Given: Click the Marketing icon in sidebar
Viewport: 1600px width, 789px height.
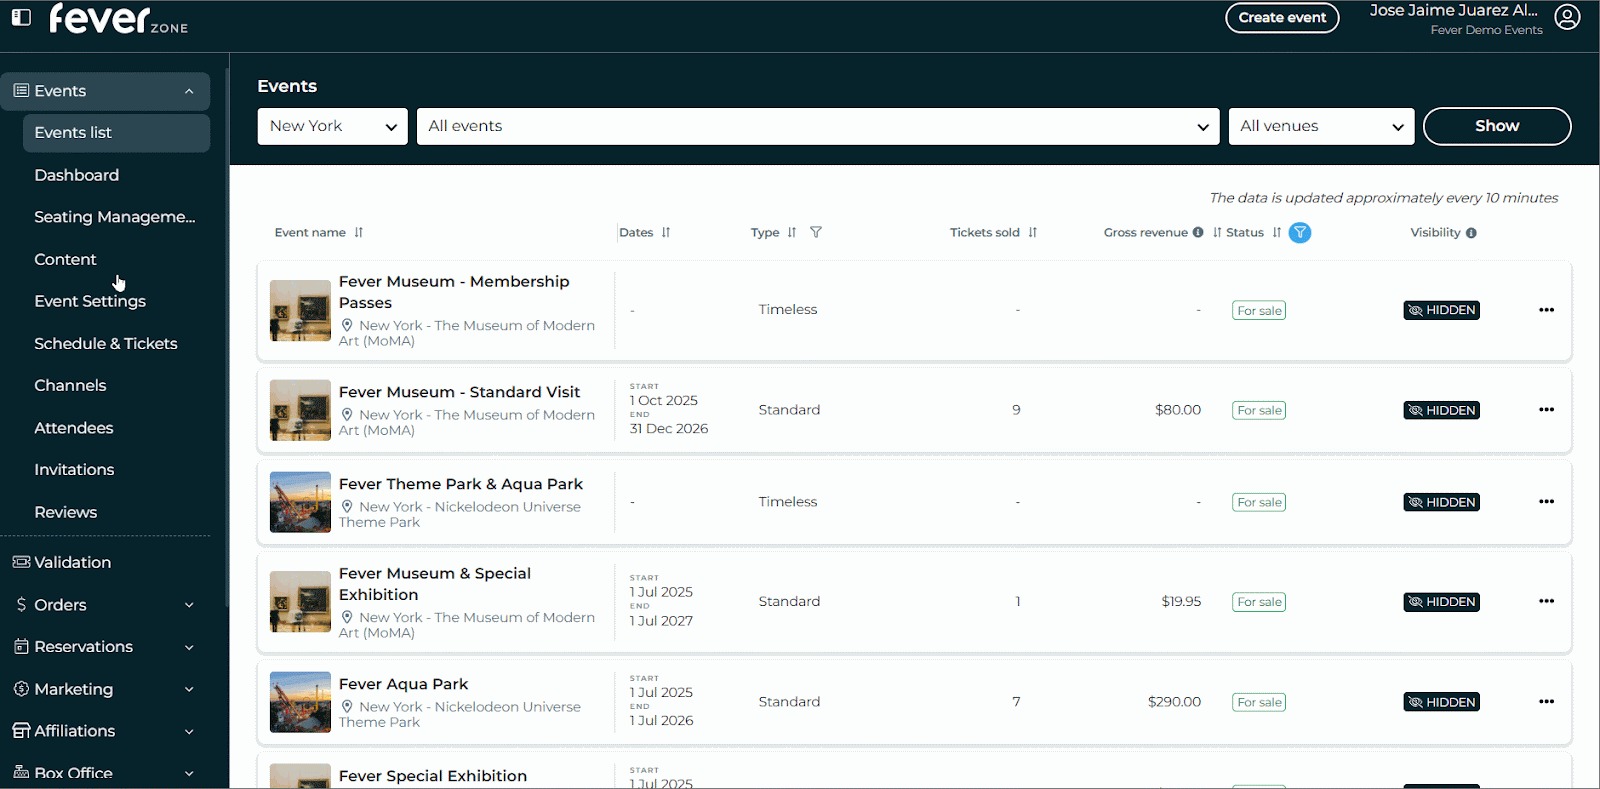Looking at the screenshot, I should (x=21, y=689).
